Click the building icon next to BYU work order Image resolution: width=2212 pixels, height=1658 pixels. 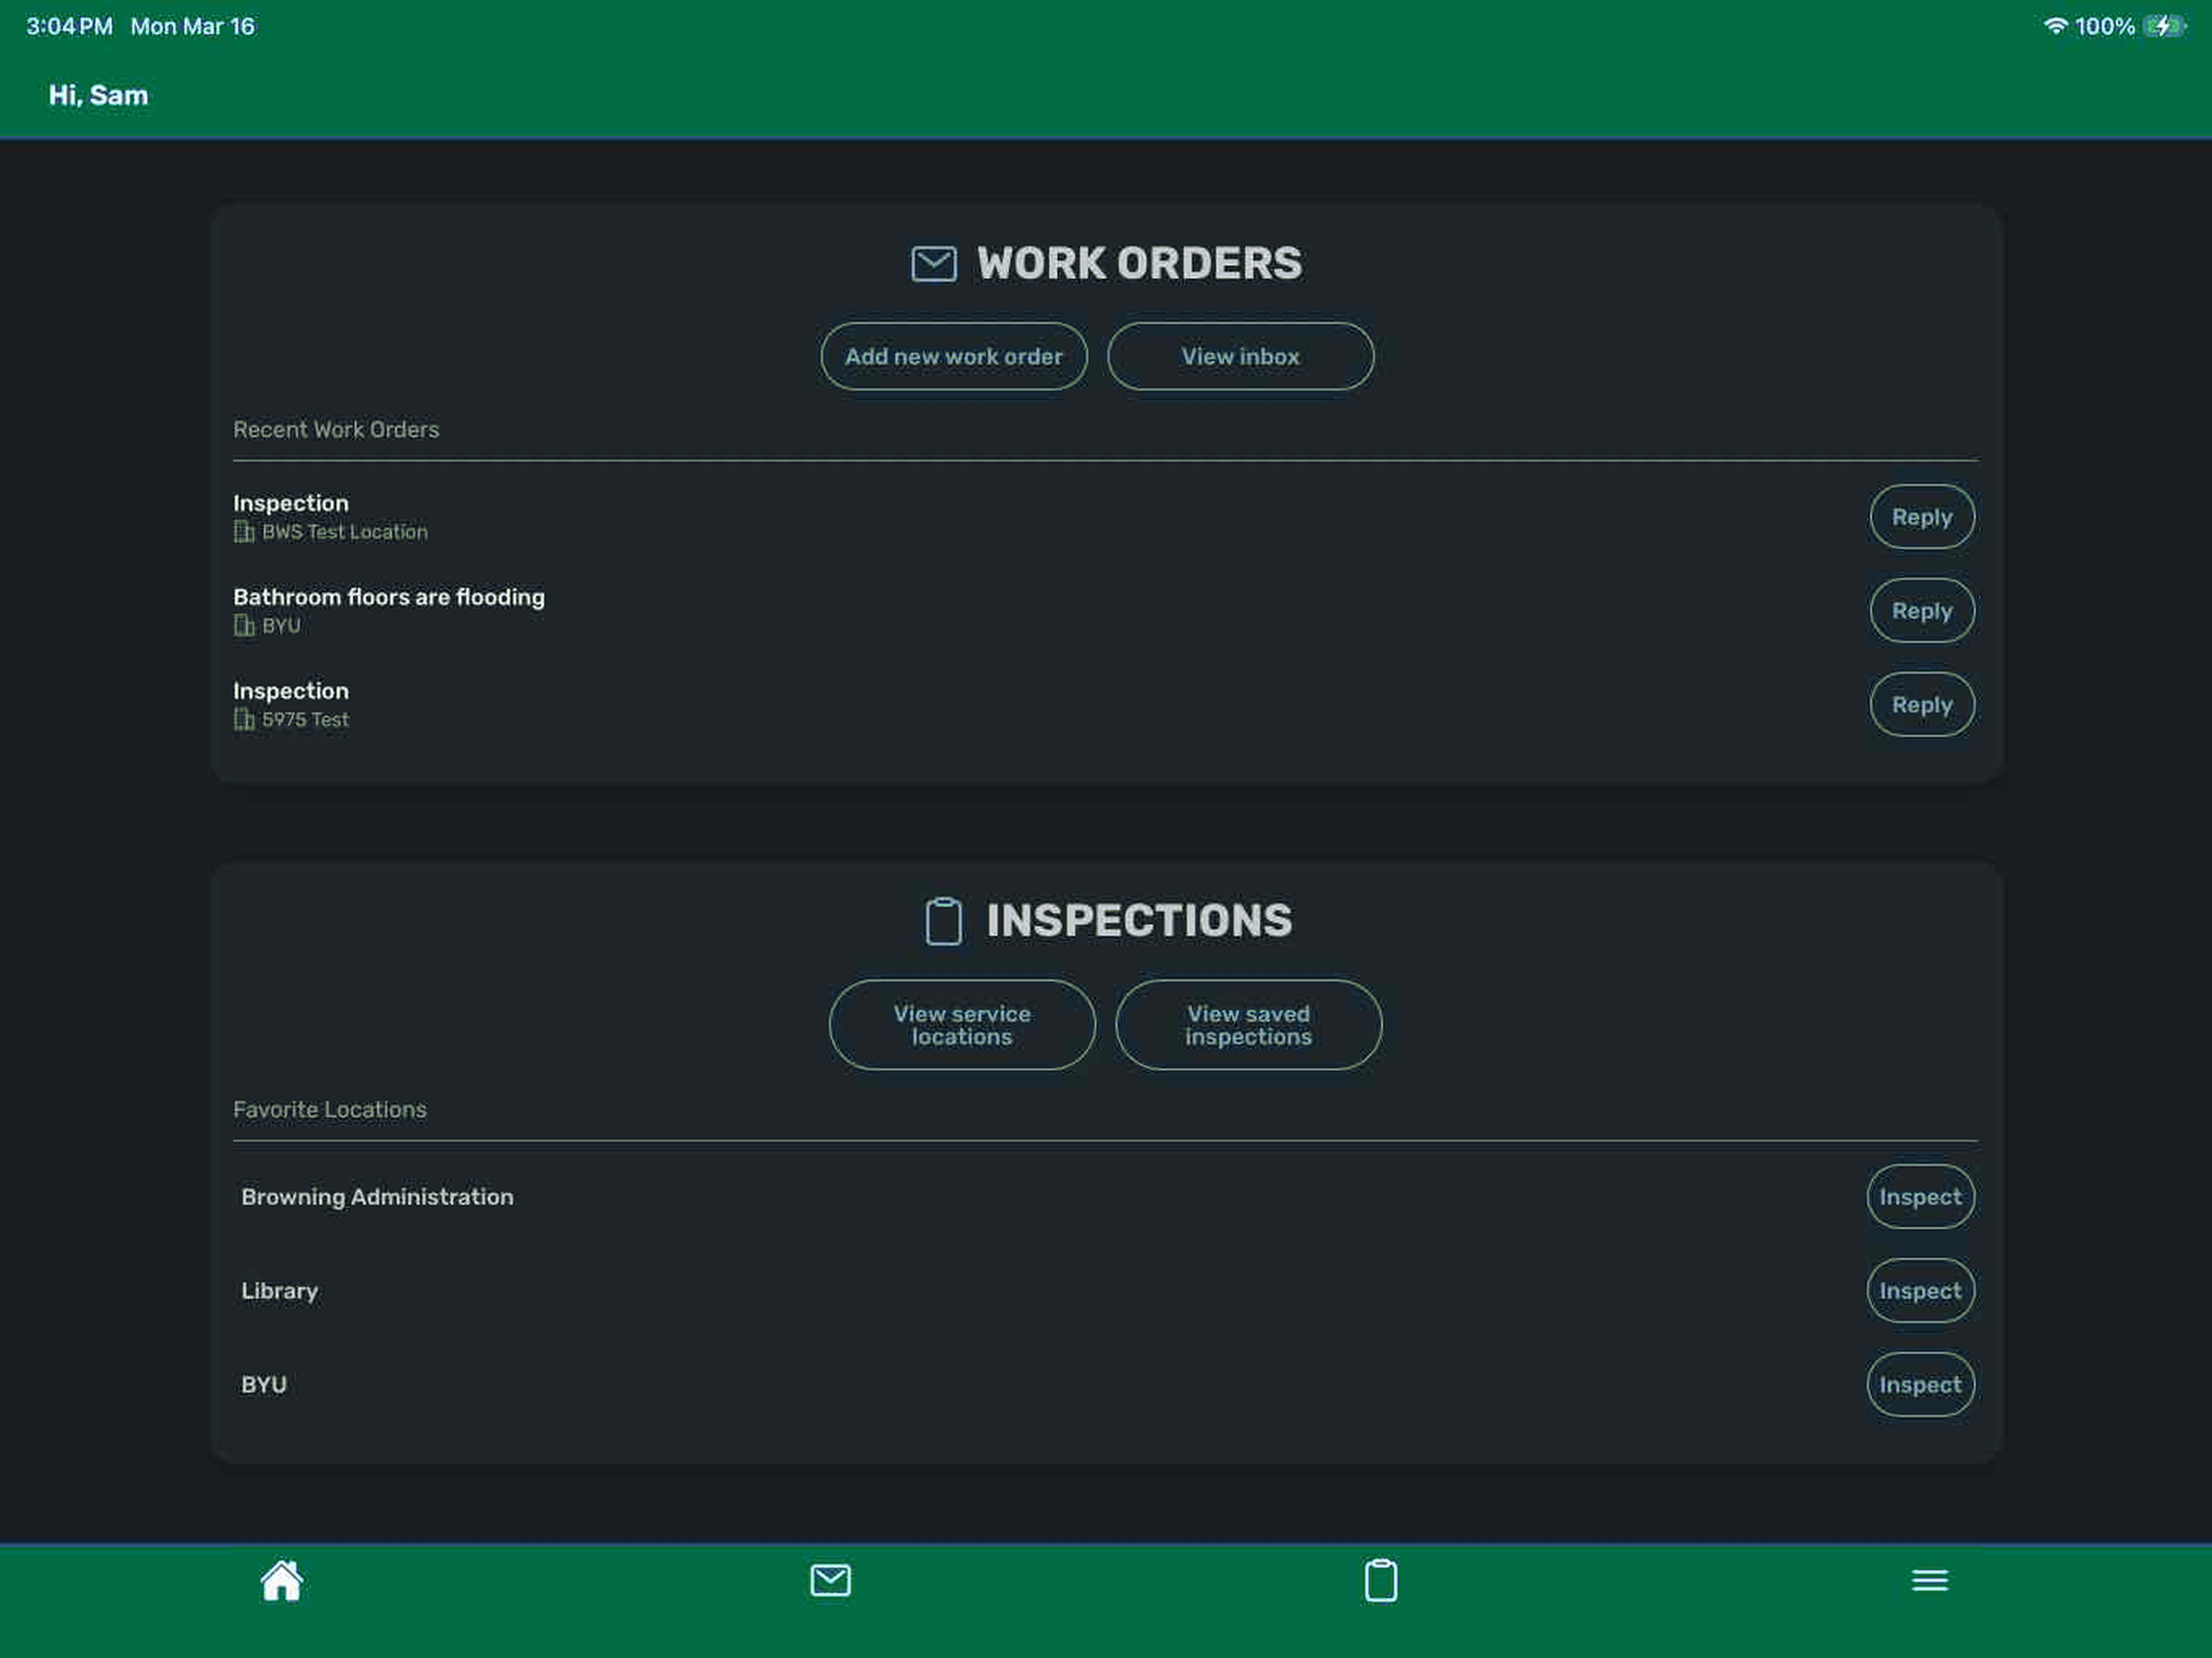point(244,626)
